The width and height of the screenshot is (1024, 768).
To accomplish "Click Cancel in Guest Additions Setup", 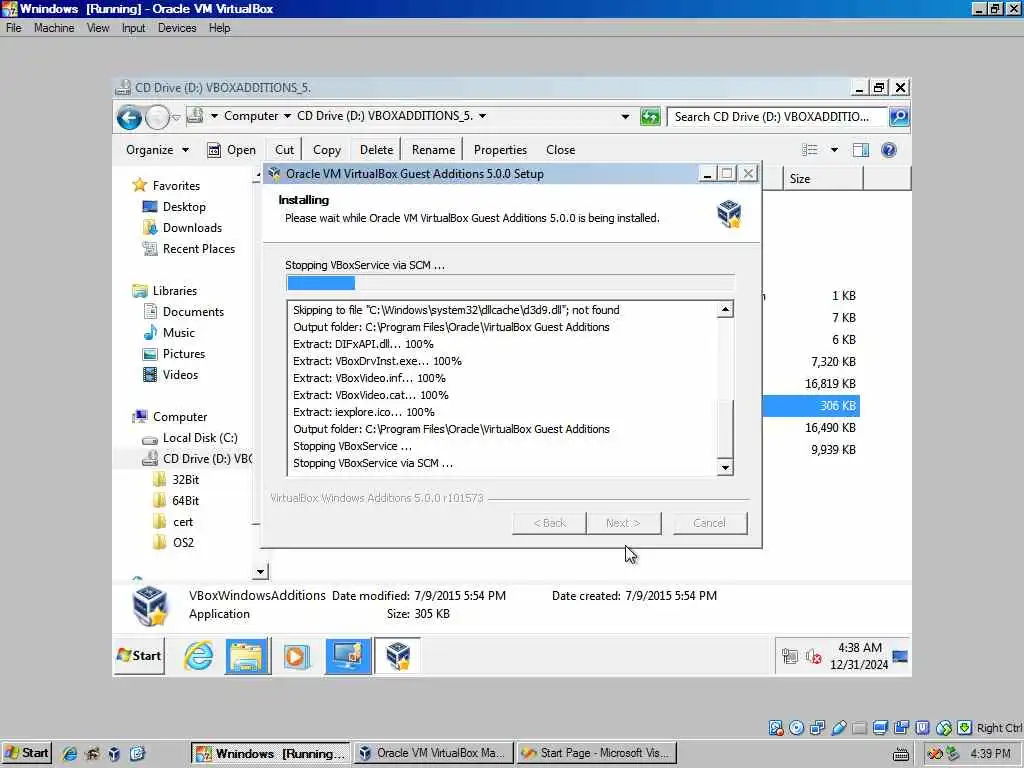I will click(x=710, y=523).
